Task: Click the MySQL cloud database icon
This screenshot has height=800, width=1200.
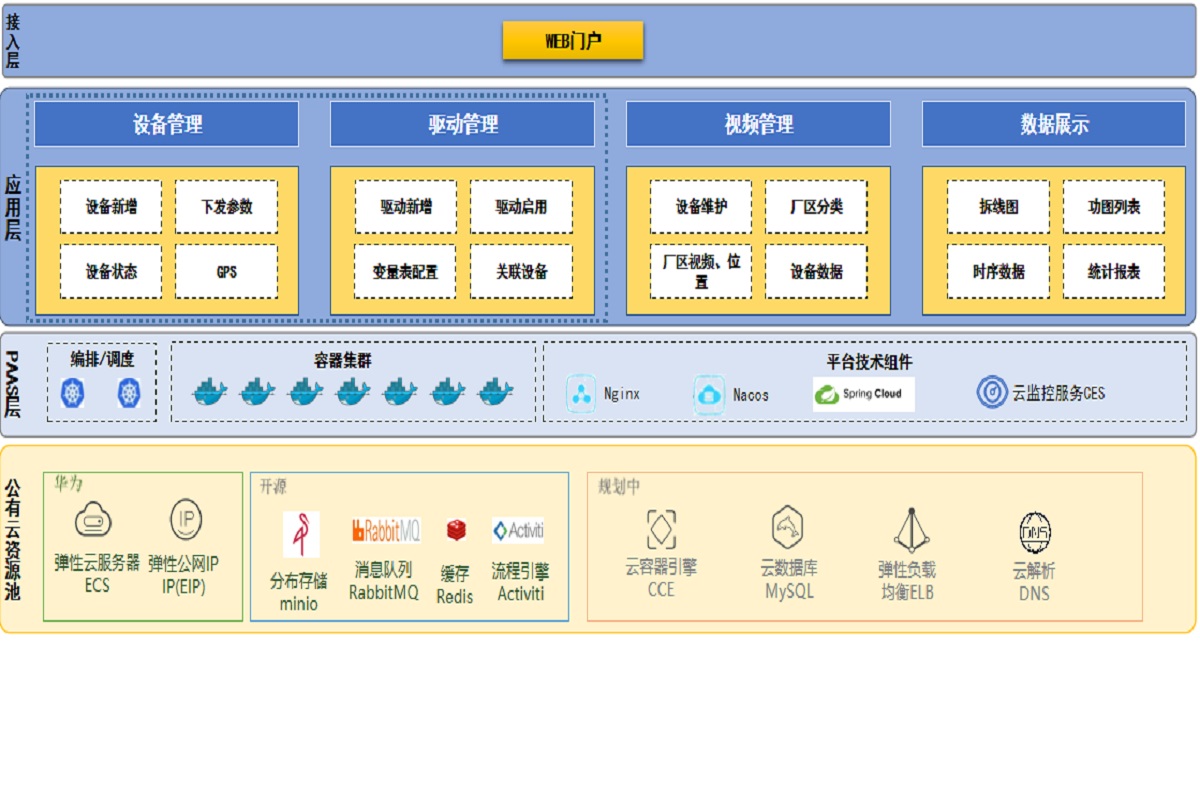Action: tap(788, 527)
